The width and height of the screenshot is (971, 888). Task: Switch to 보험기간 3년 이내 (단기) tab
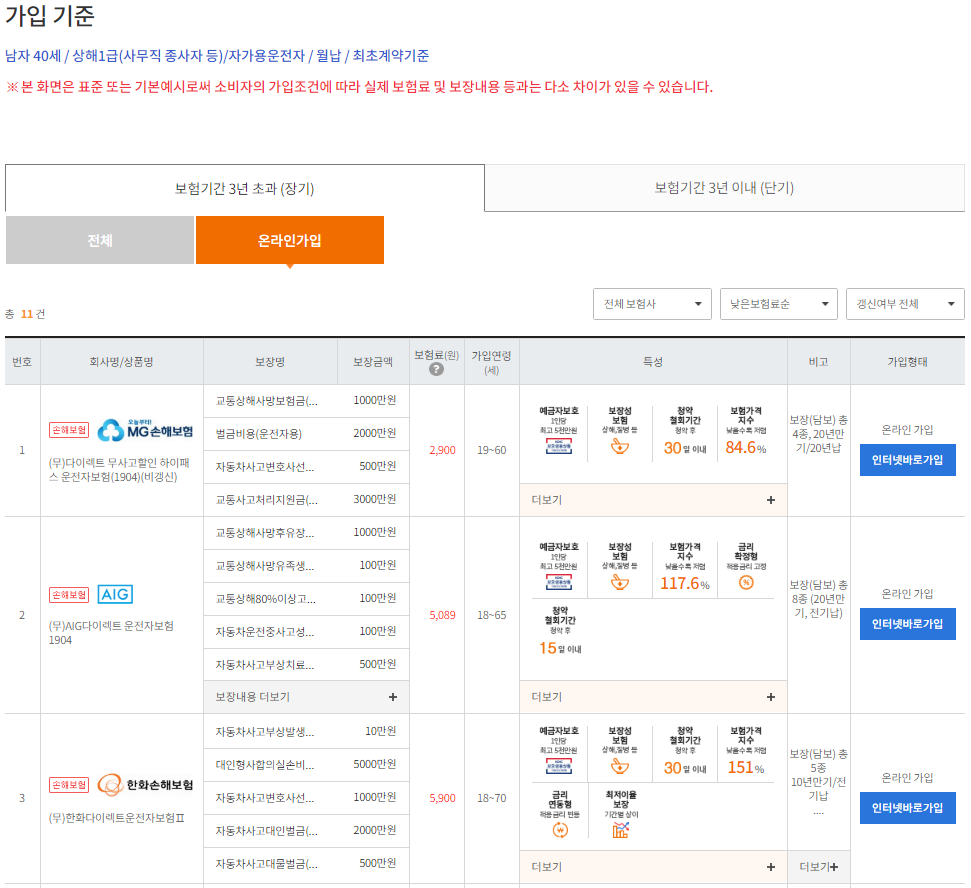click(x=725, y=188)
